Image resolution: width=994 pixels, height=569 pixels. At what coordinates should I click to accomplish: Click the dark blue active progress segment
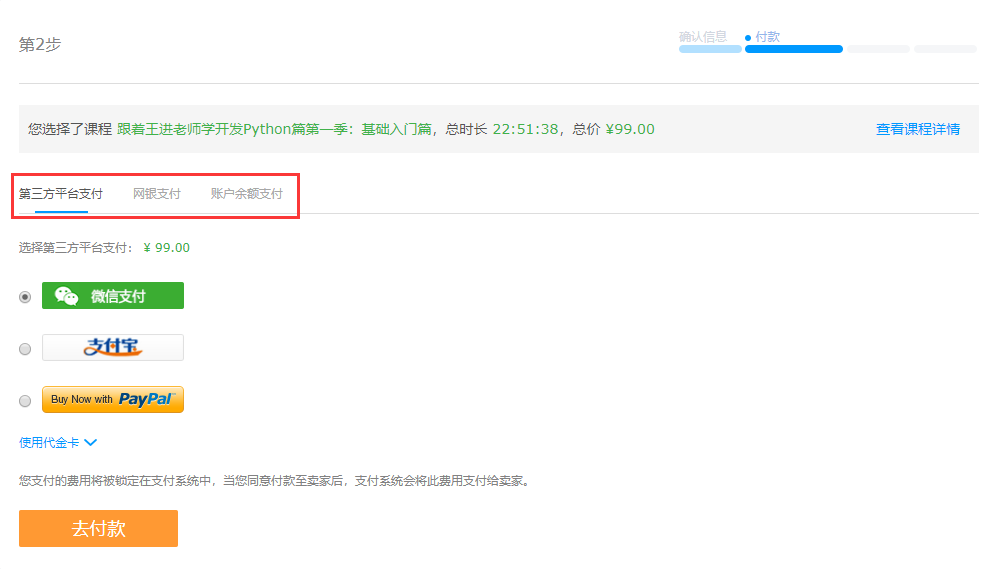(794, 49)
